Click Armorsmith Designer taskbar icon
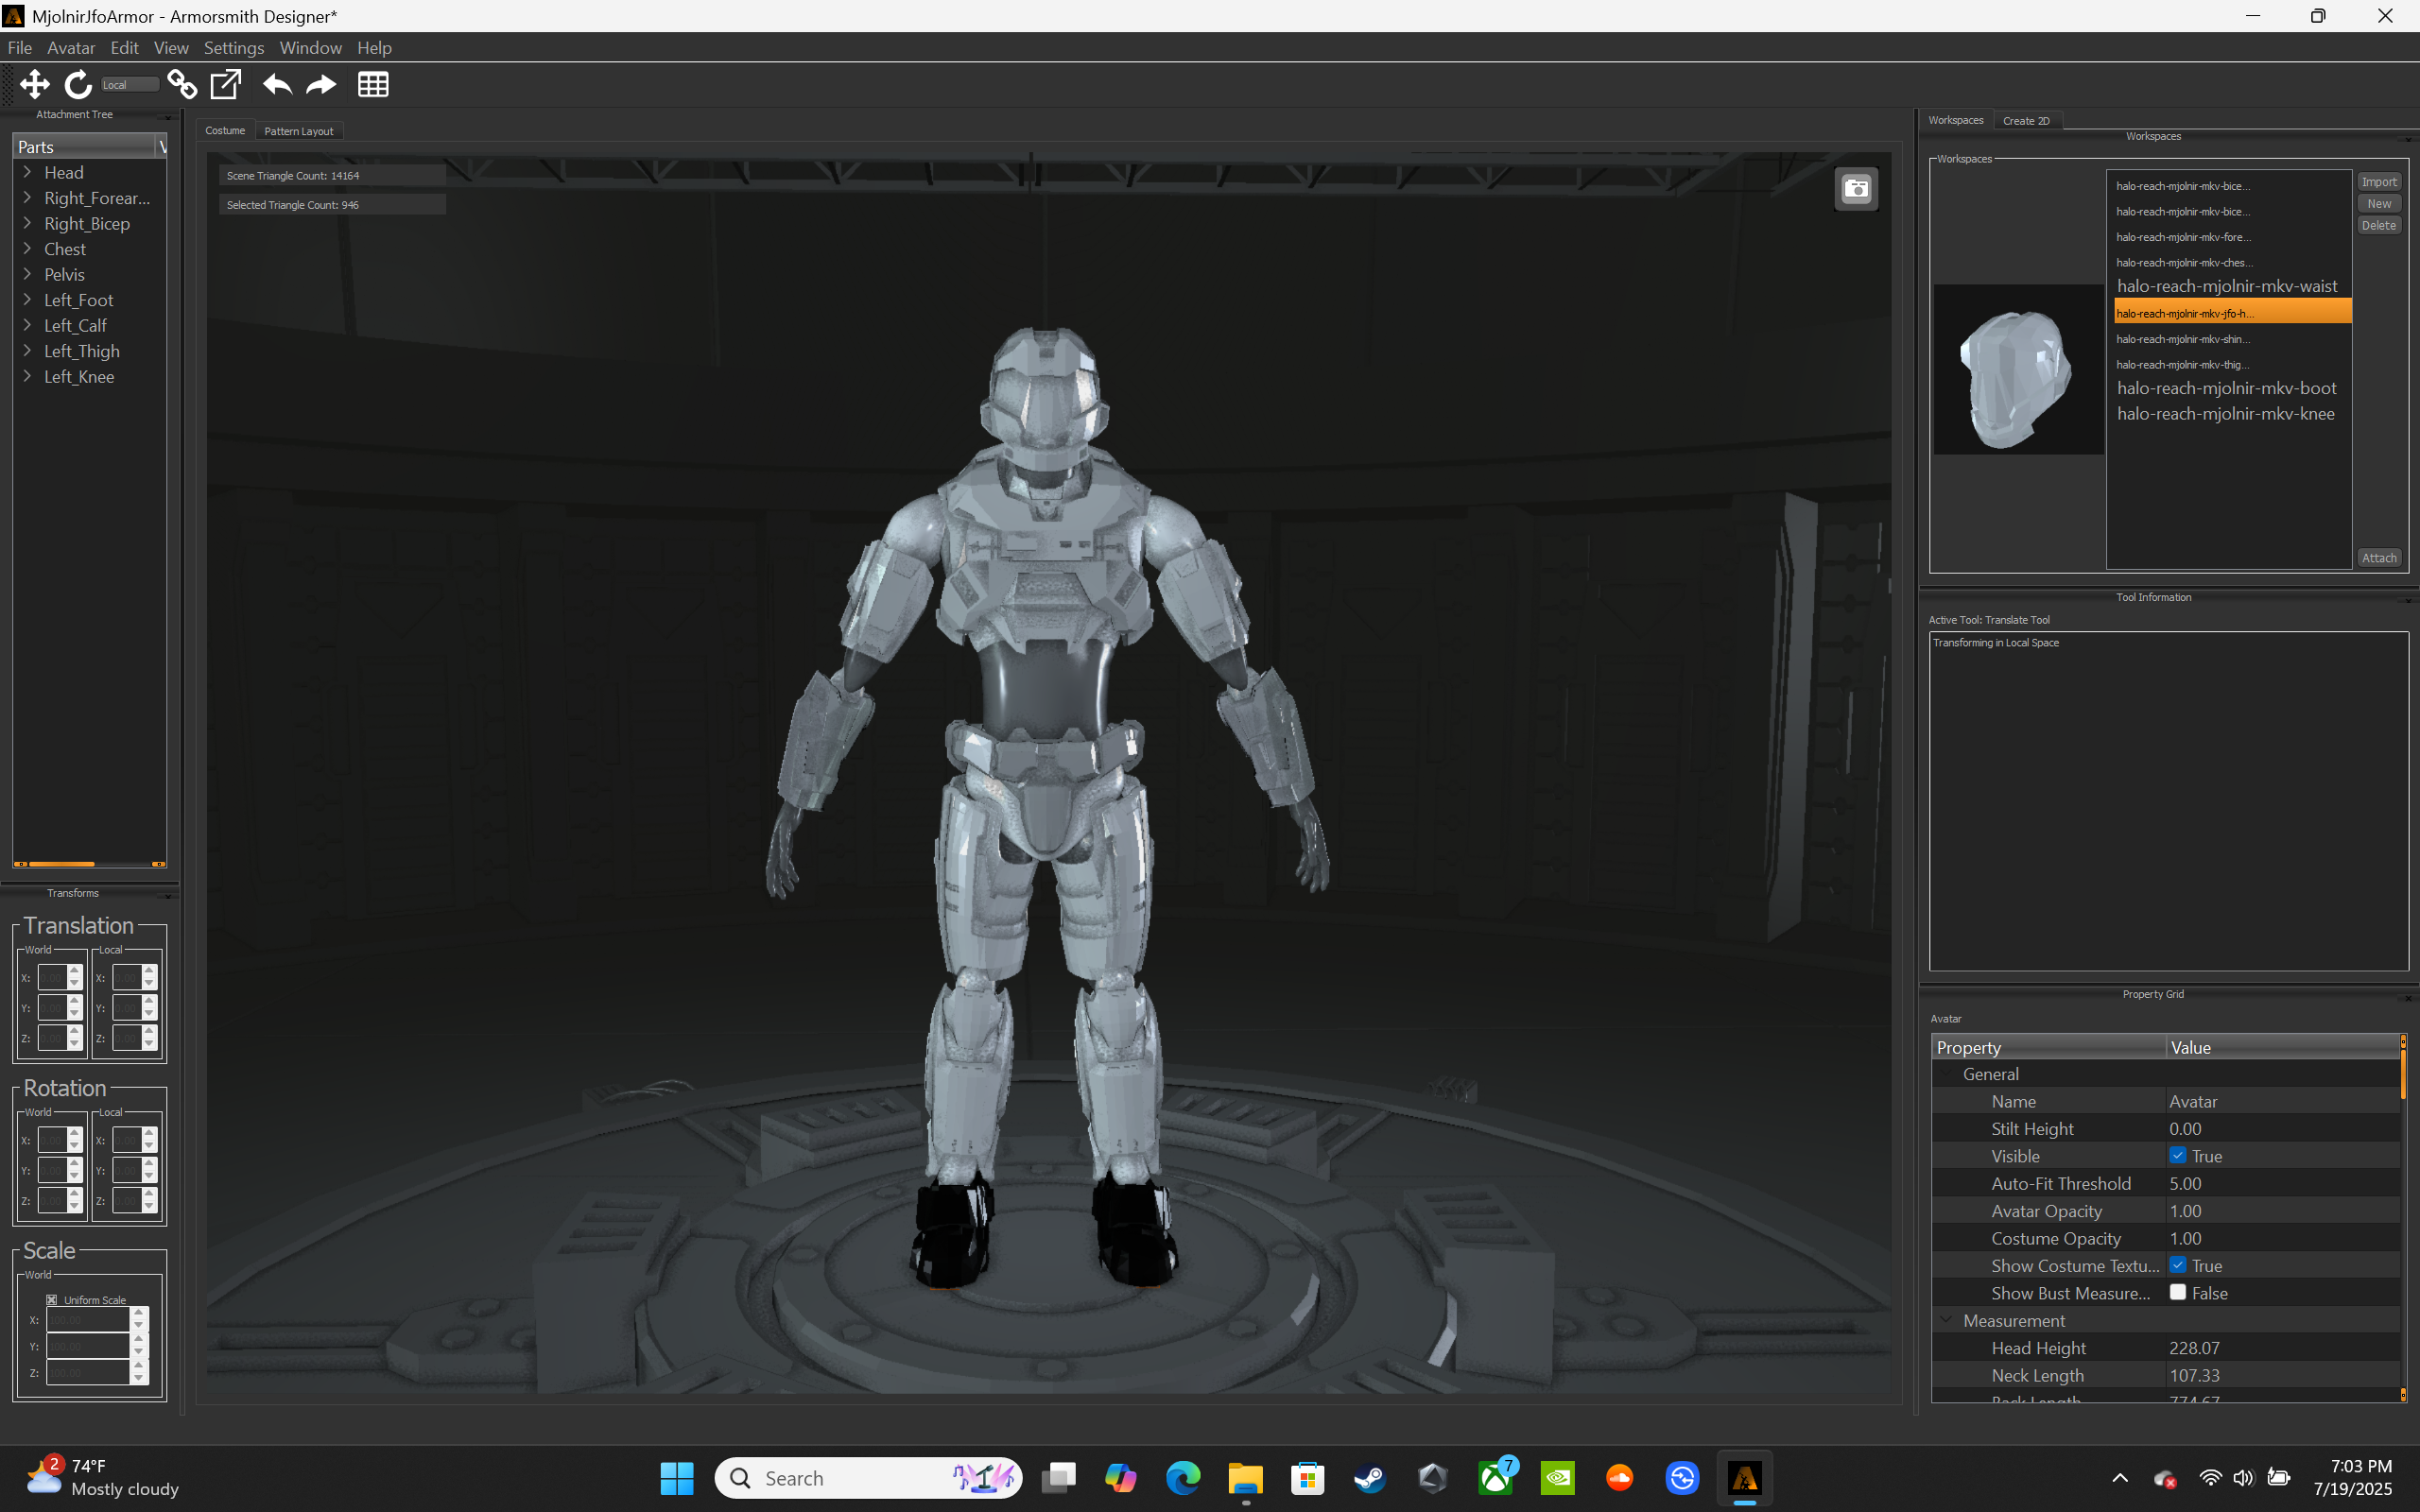 pos(1745,1478)
